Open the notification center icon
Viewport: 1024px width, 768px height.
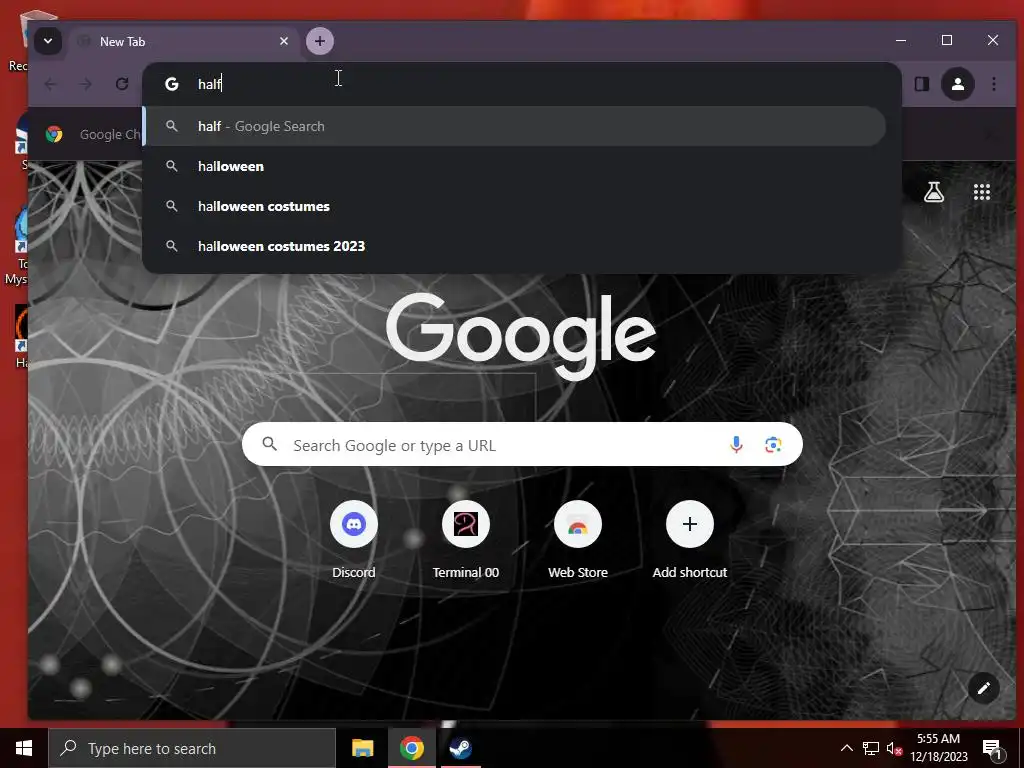click(993, 748)
